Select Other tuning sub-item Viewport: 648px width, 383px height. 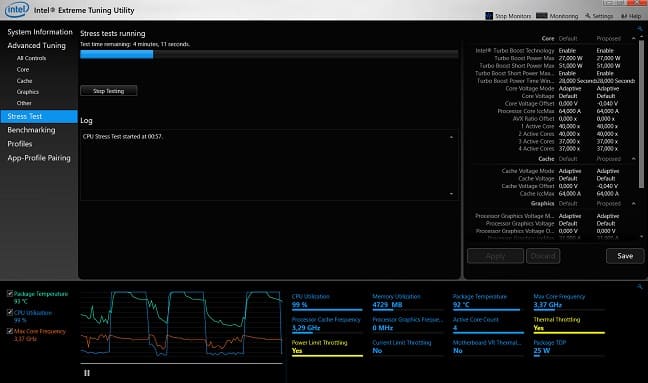tap(24, 103)
